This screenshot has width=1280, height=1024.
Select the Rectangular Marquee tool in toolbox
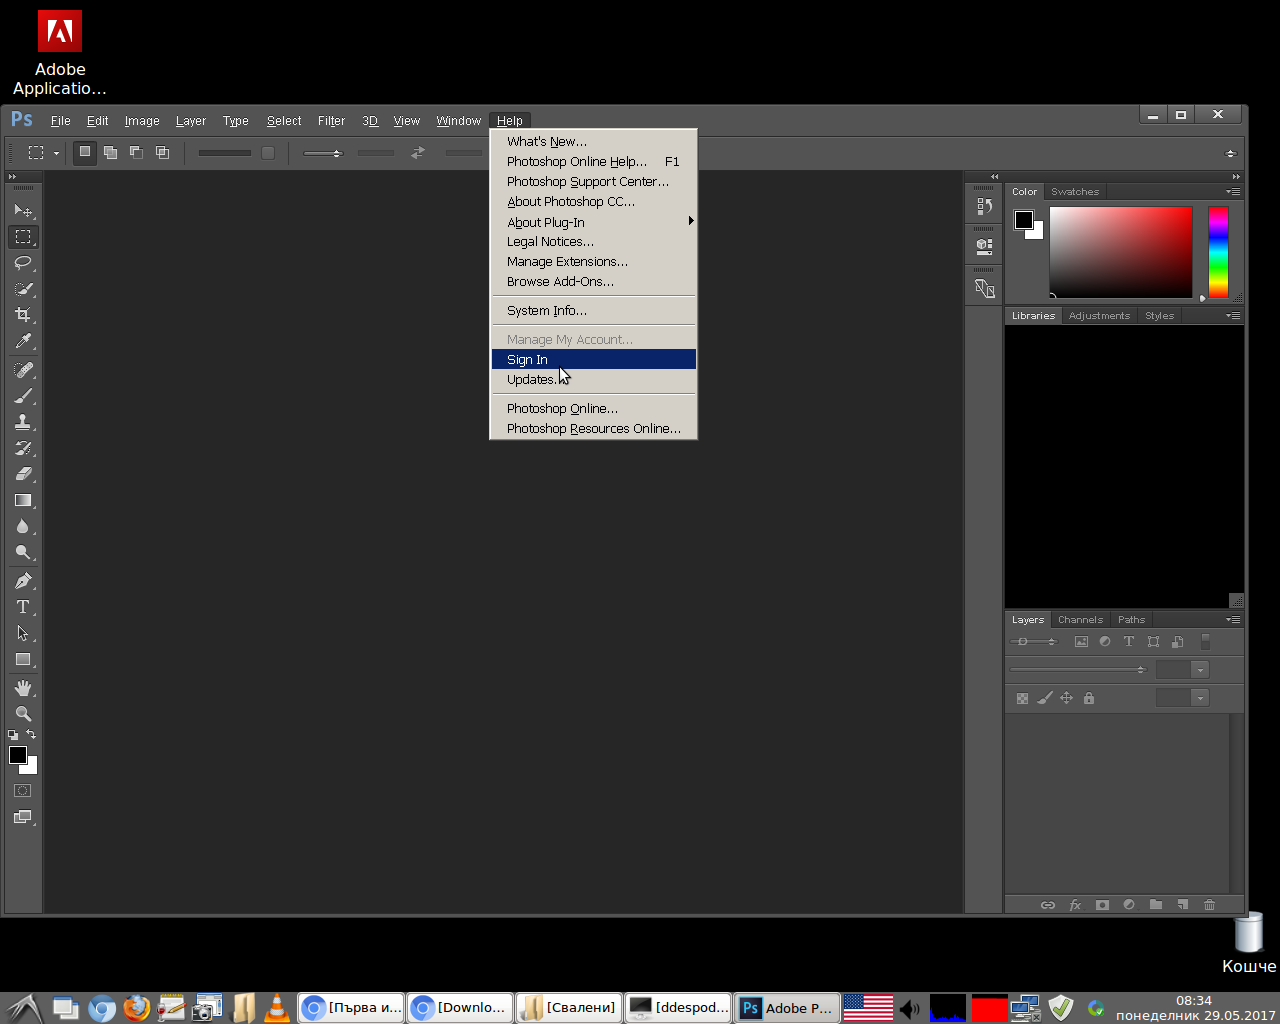coord(23,237)
